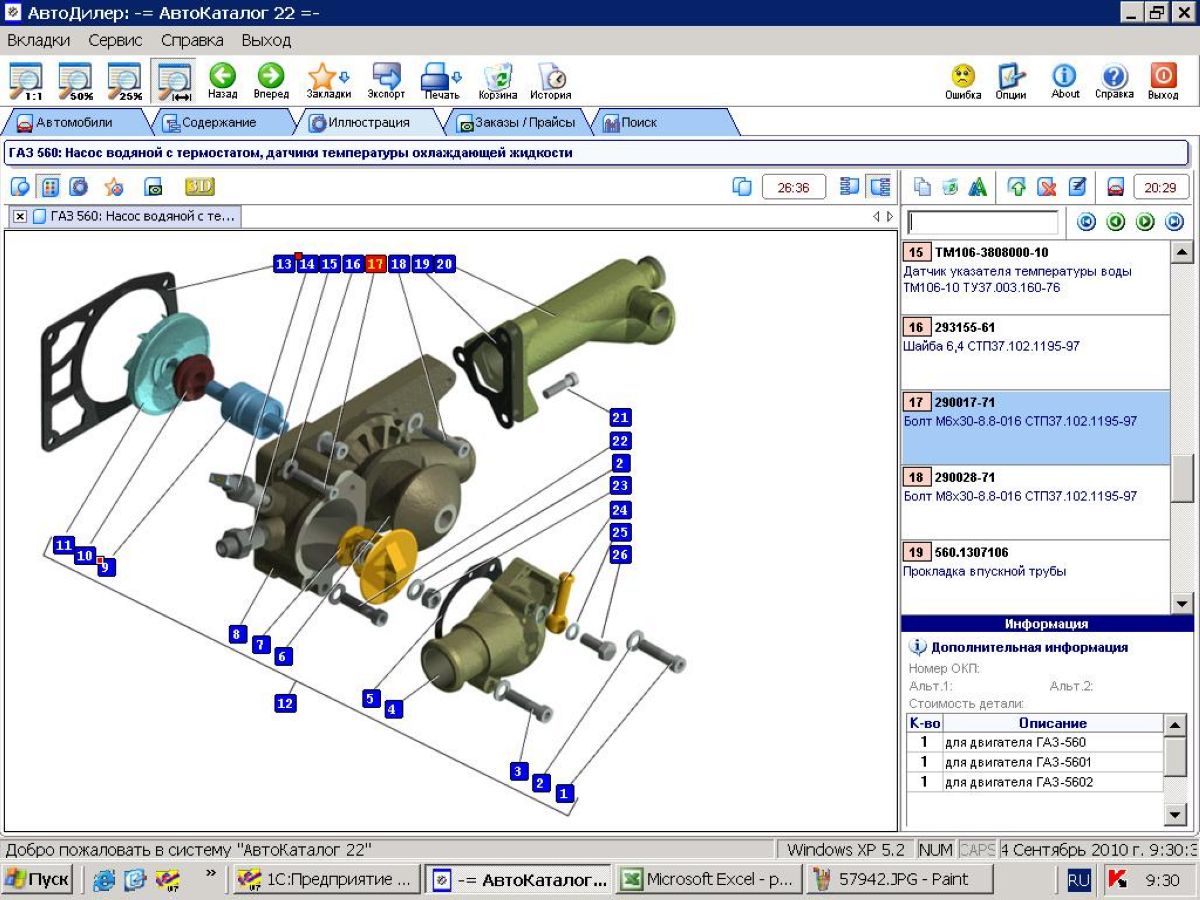
Task: Click the blue ring icon in illustration toolbar
Action: pyautogui.click(x=78, y=187)
